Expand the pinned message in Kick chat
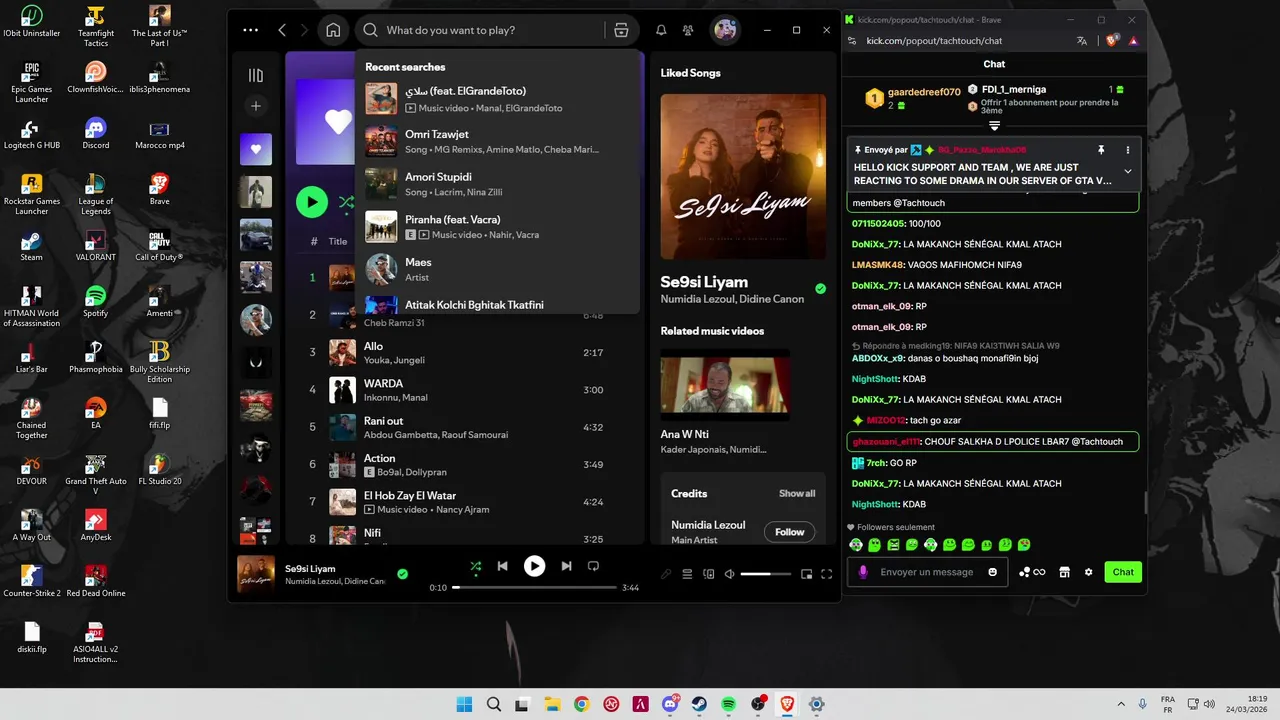 (x=1128, y=171)
